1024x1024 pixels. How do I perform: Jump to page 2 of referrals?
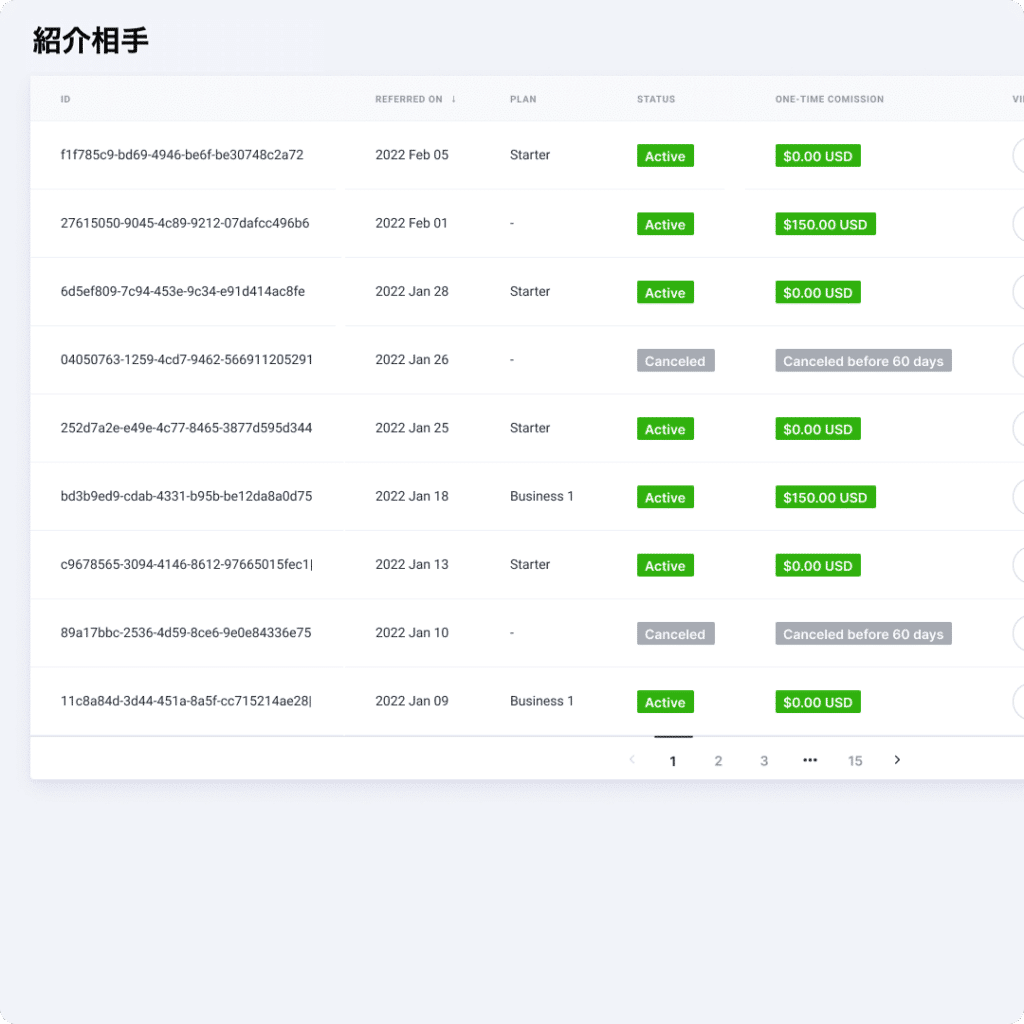718,760
